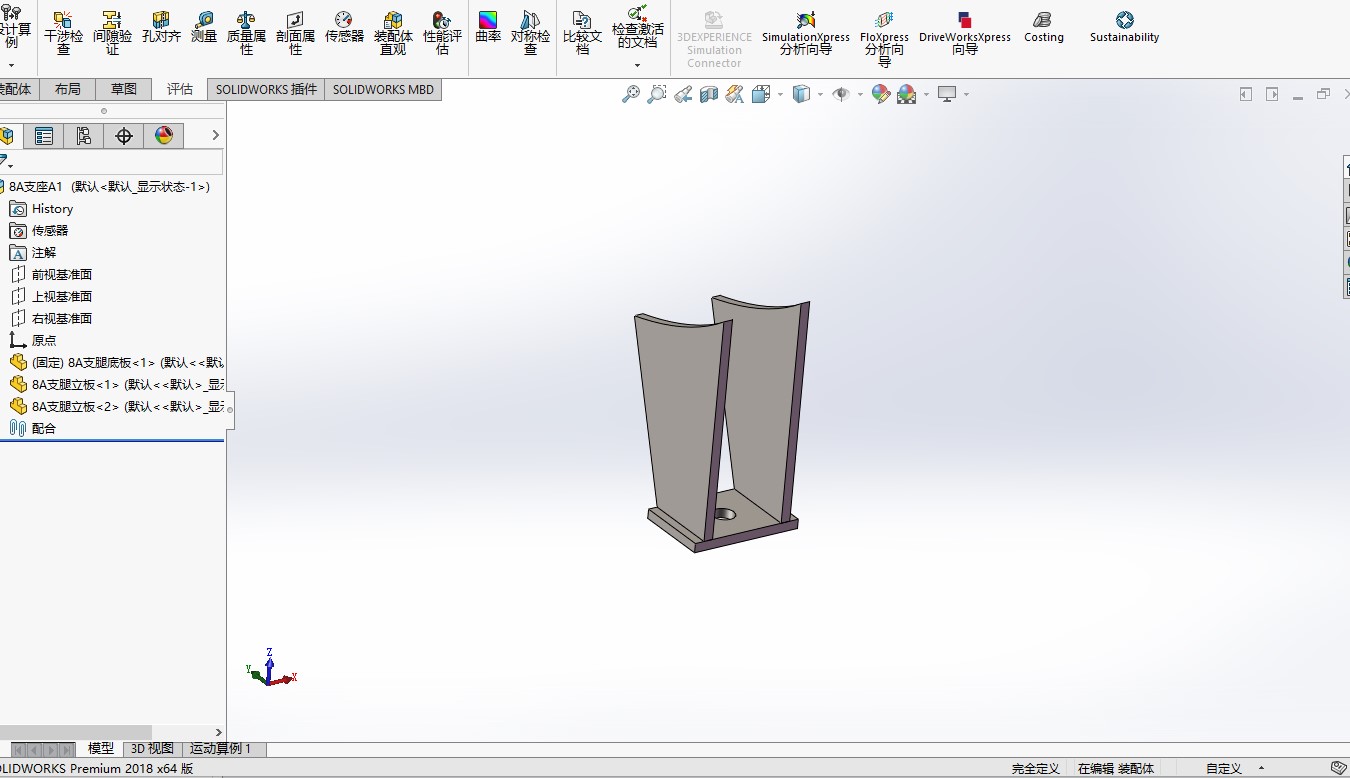Toggle the hide/show items eye icon

tap(841, 94)
